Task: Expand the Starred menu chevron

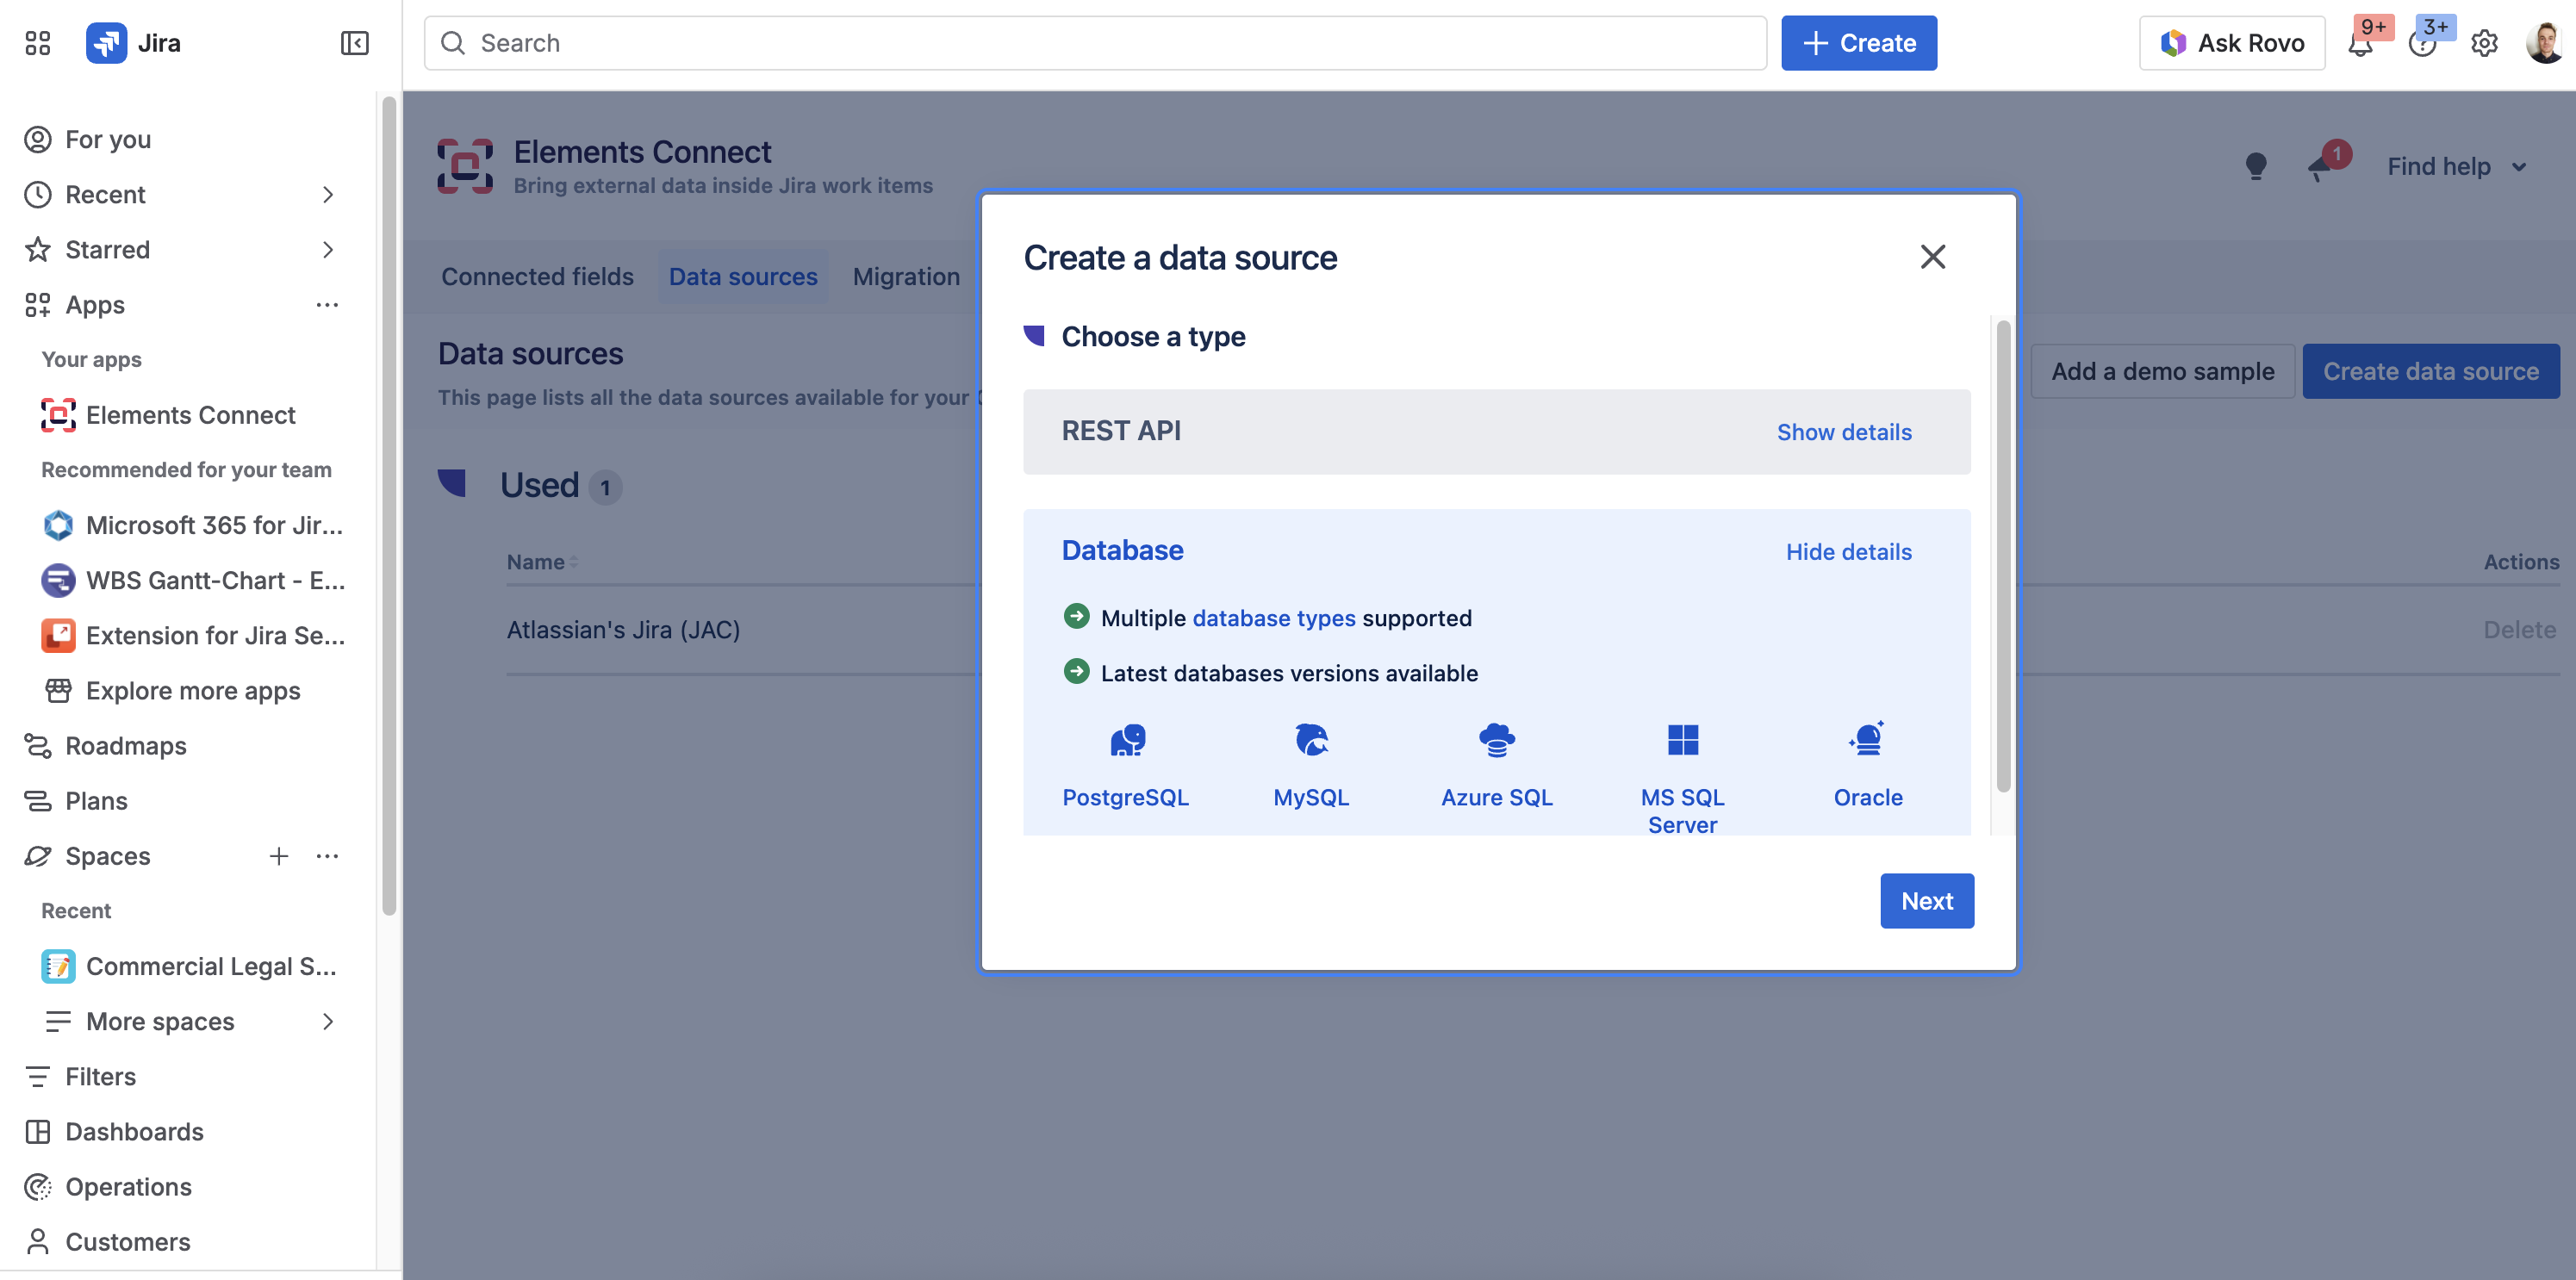Action: click(x=328, y=249)
